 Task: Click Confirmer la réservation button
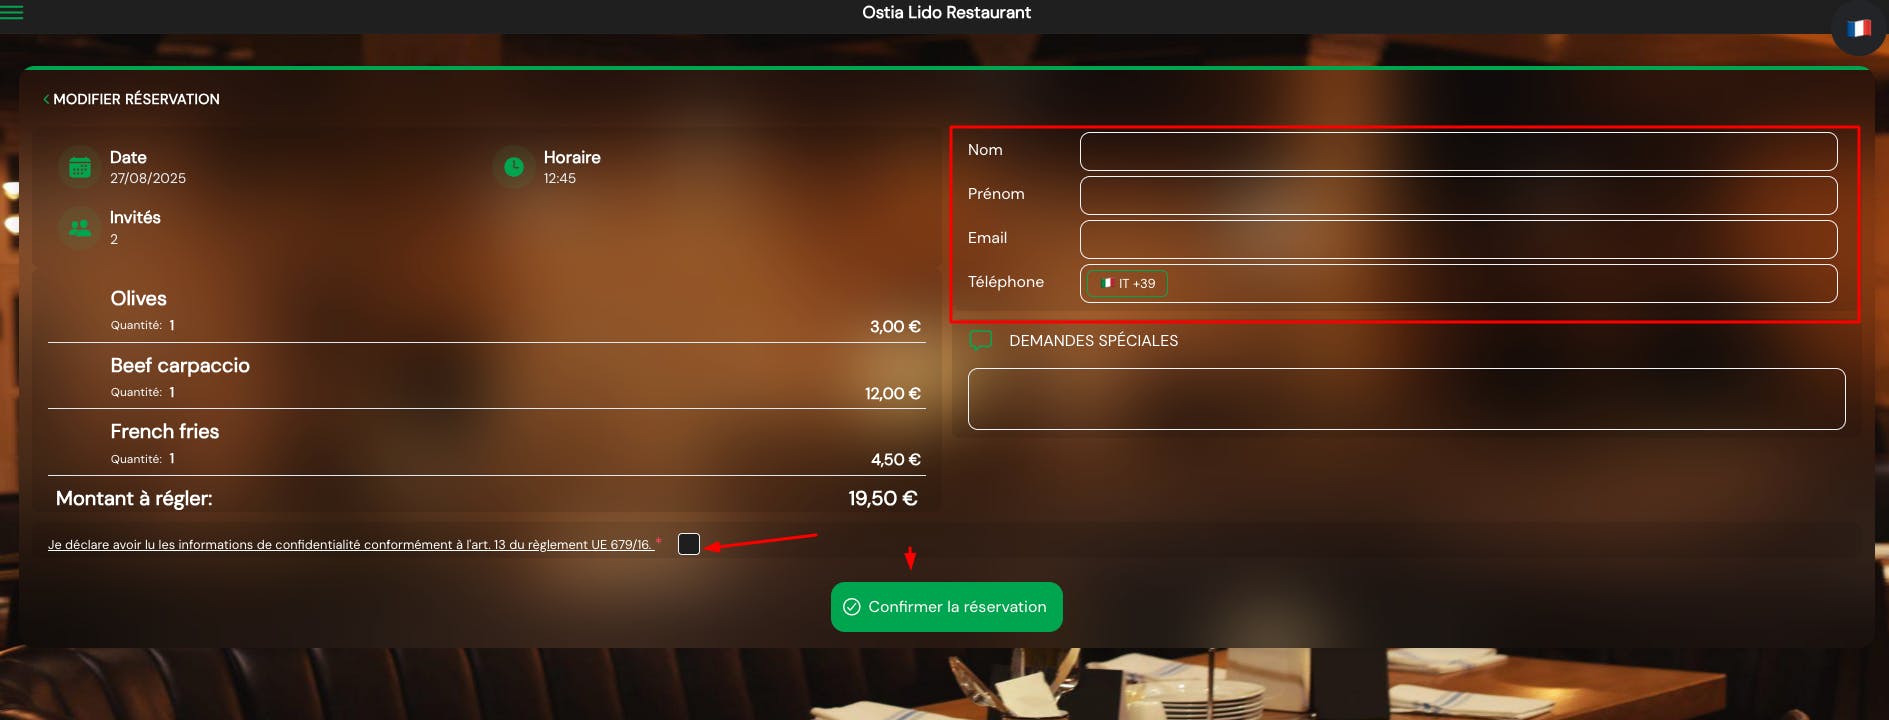(947, 607)
